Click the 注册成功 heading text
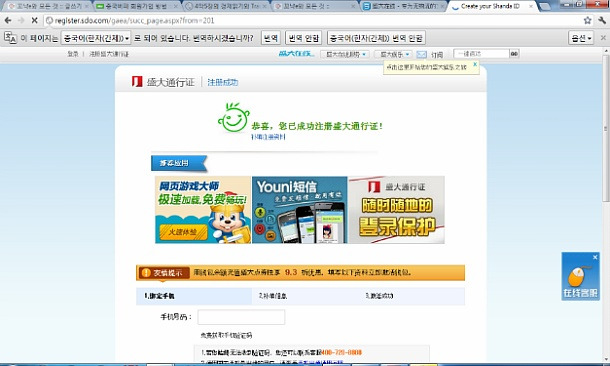Viewport: 610px width, 366px height. [223, 82]
